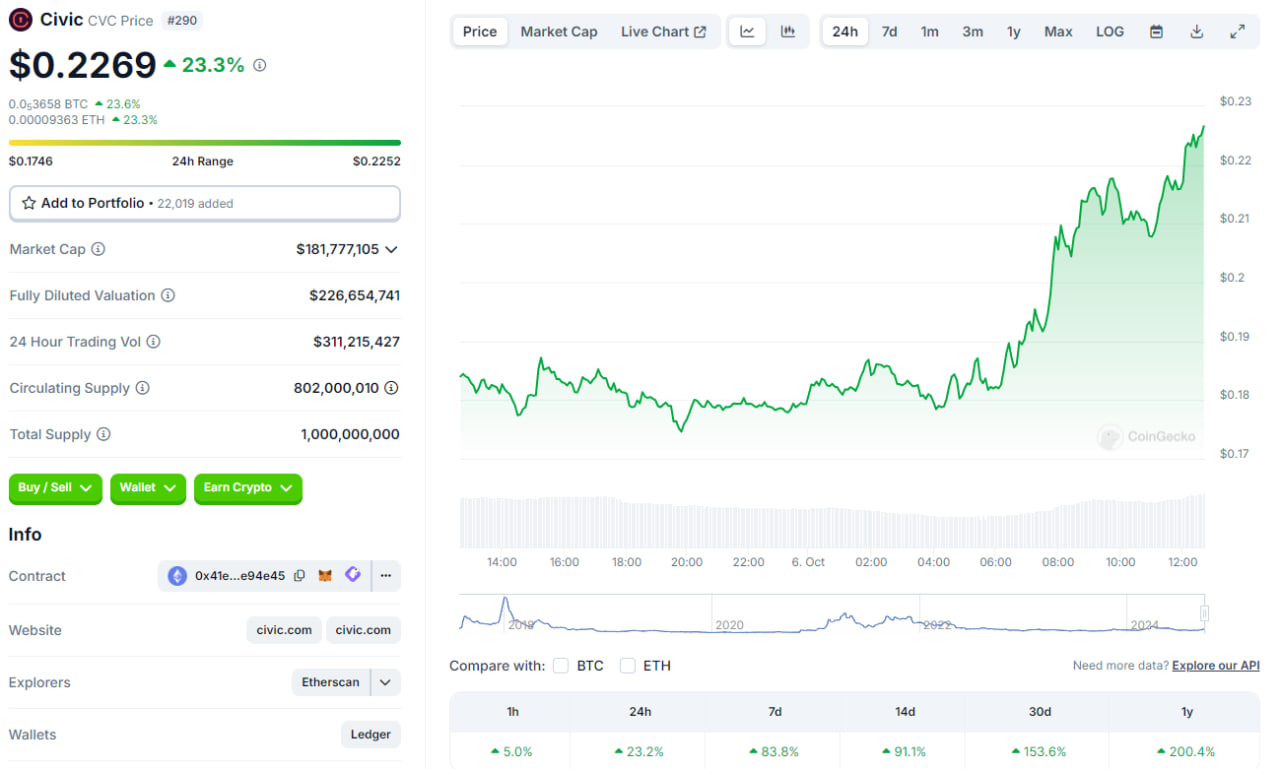Click the #290 rank badge

tap(182, 20)
